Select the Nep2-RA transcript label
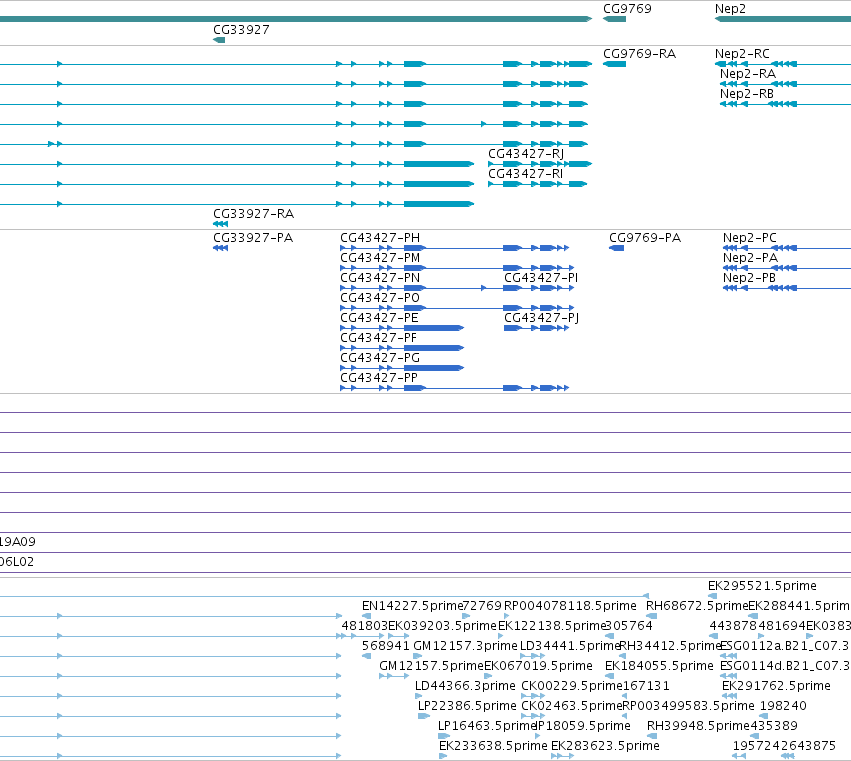The image size is (851, 761). tap(747, 74)
